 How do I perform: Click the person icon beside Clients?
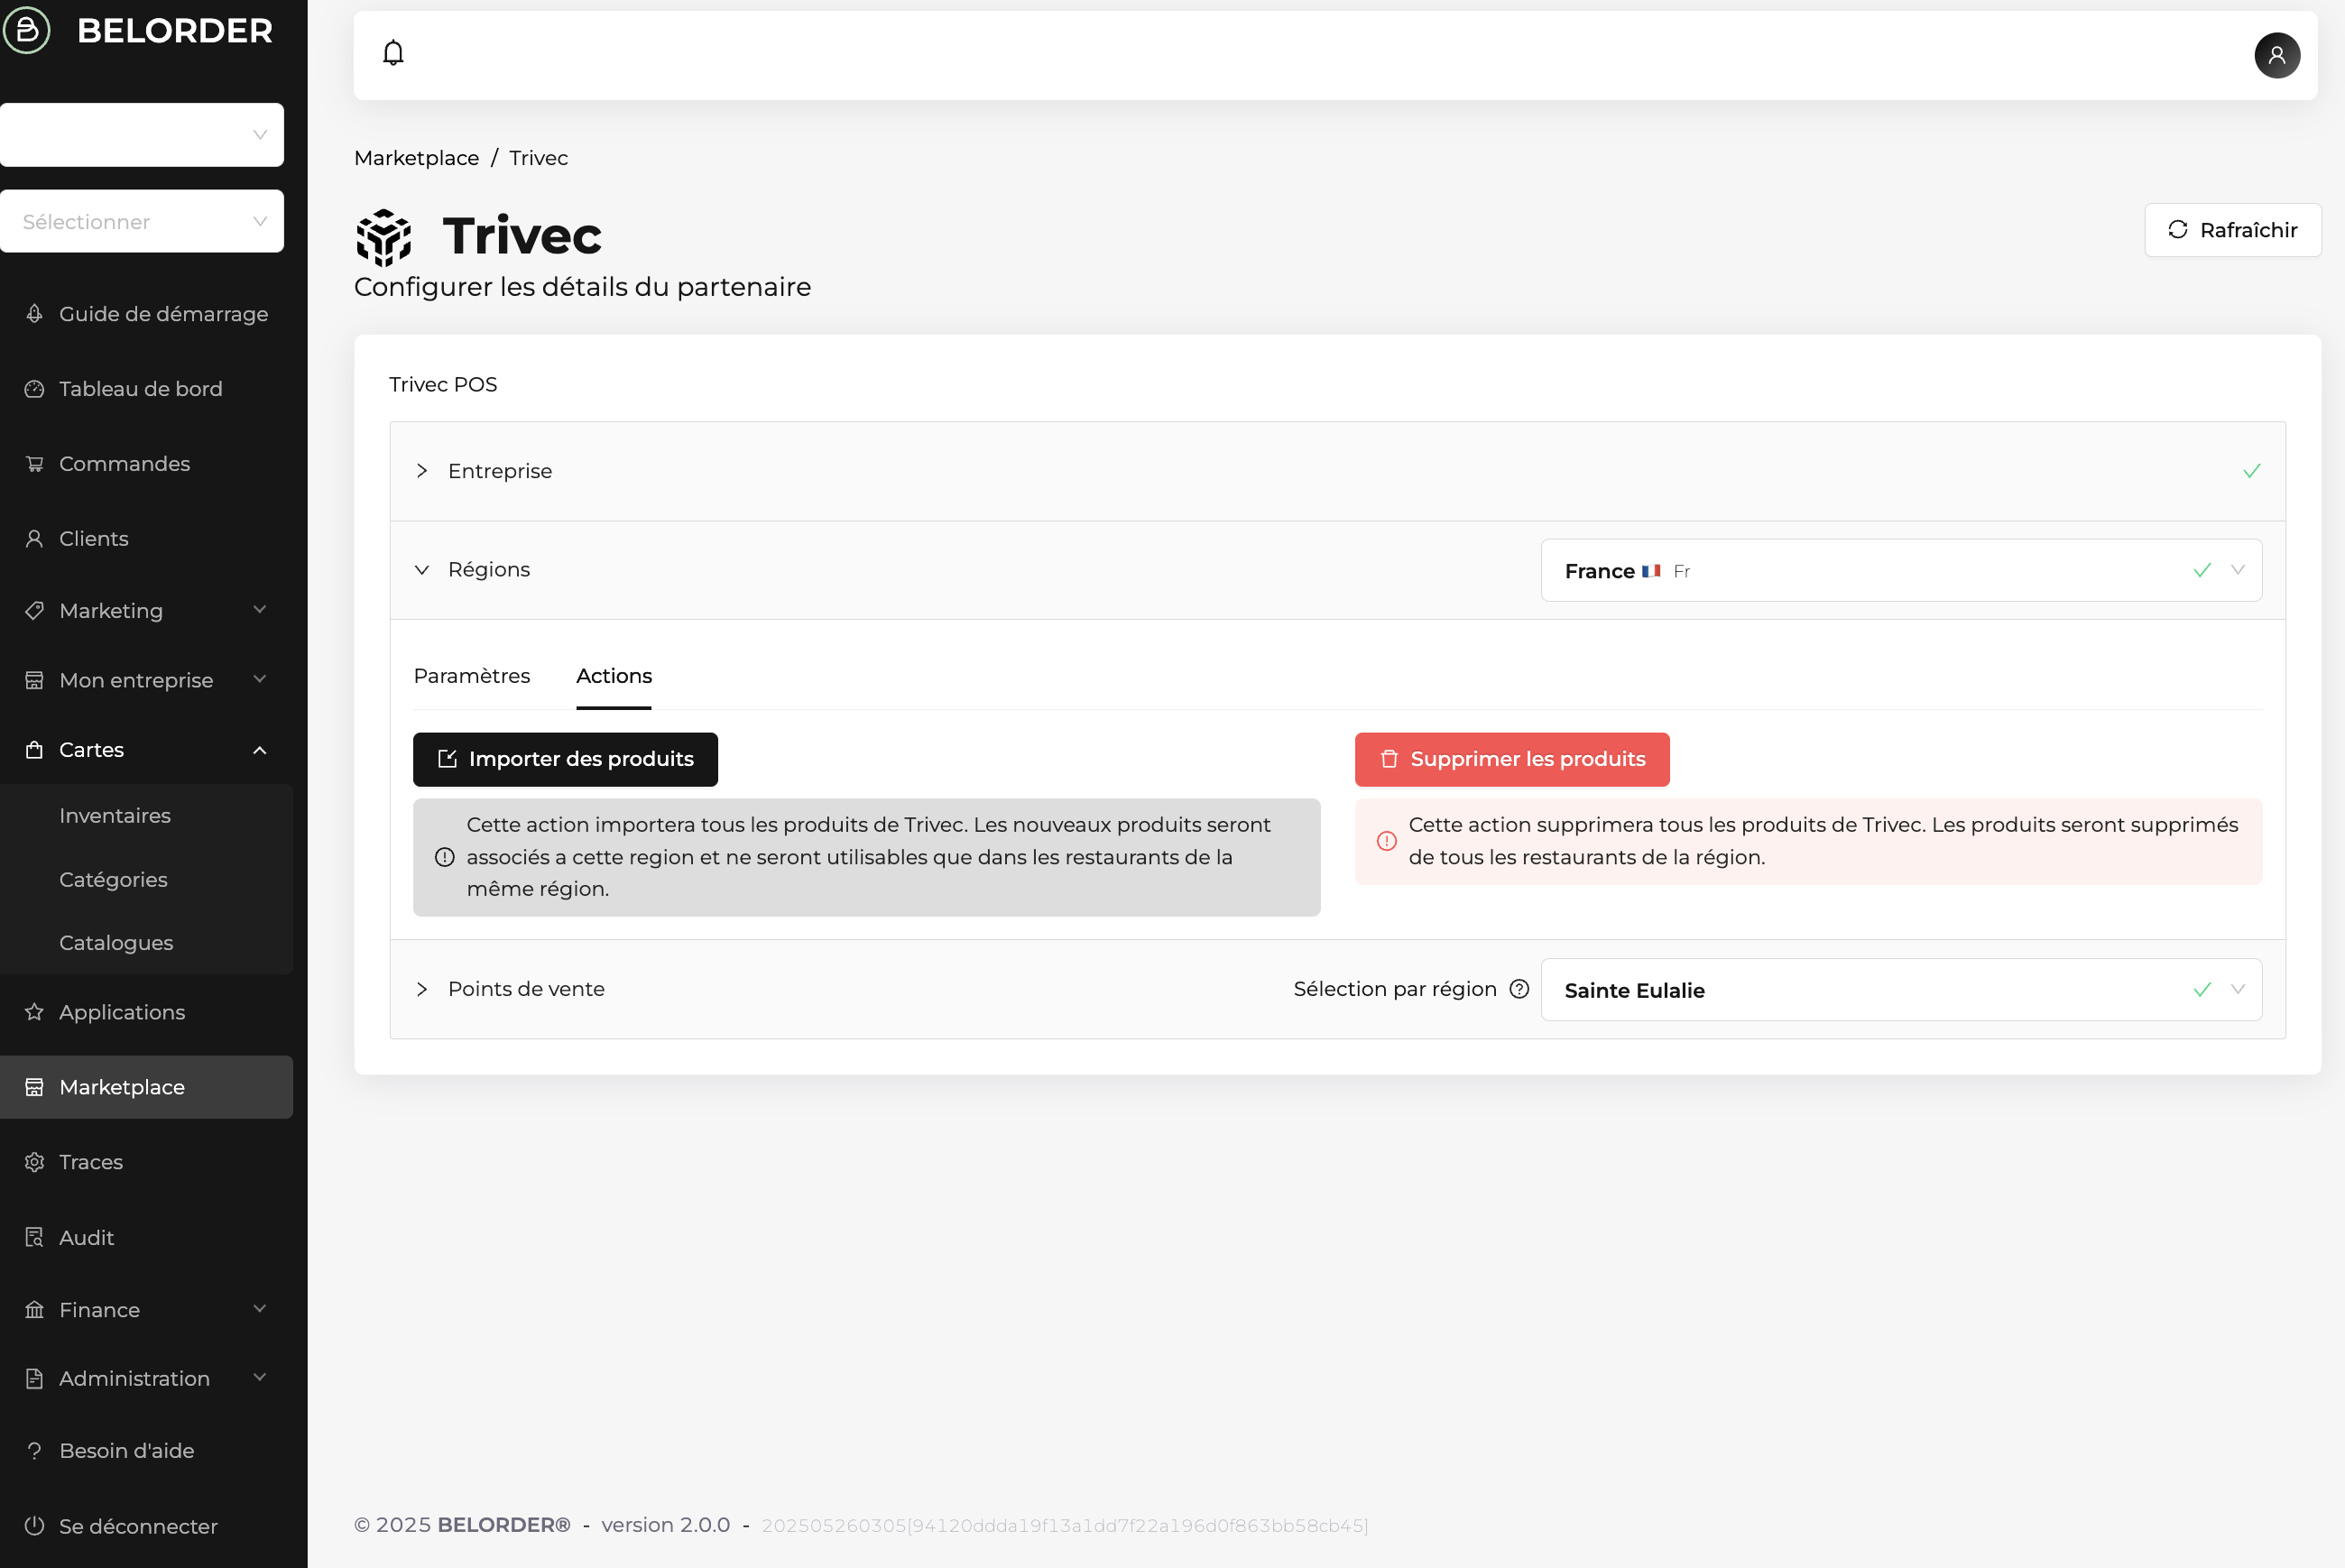click(x=34, y=539)
